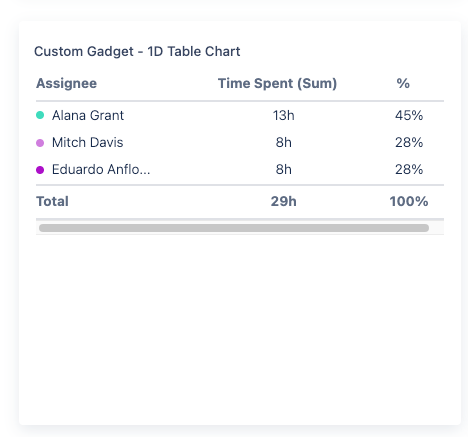The width and height of the screenshot is (468, 437).
Task: Click the 29h total time value
Action: [x=284, y=201]
